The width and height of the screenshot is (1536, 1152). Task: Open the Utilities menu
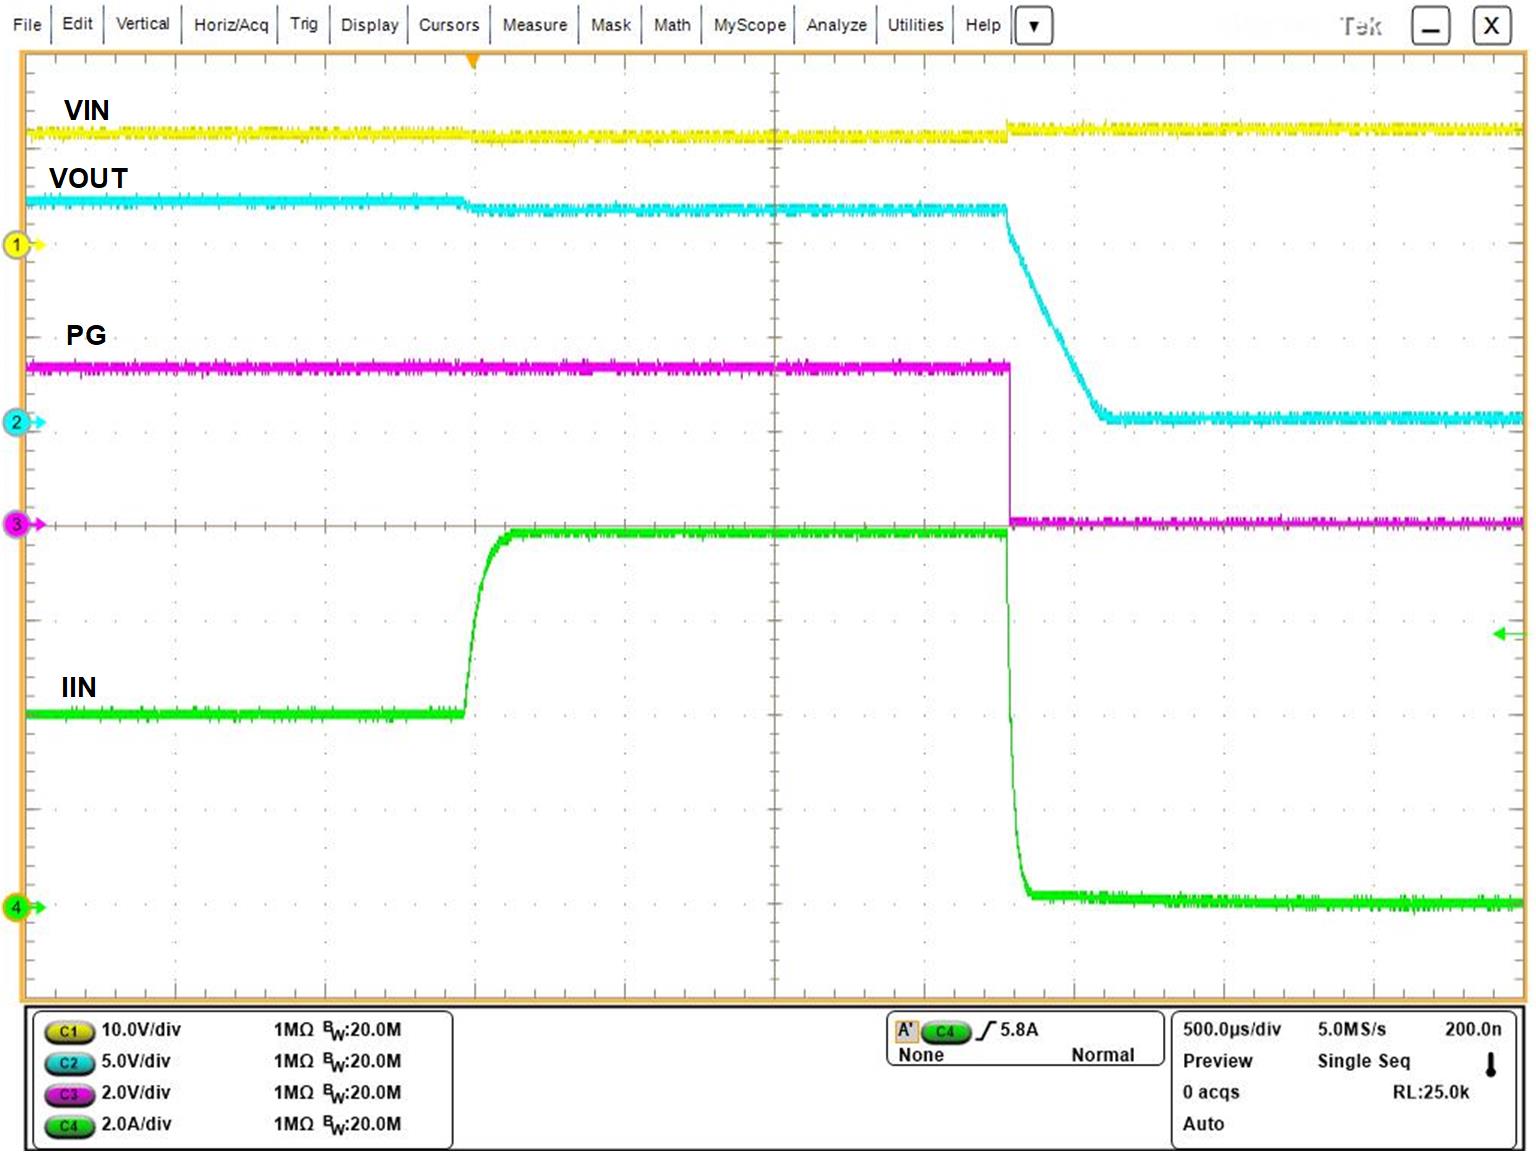coord(915,24)
